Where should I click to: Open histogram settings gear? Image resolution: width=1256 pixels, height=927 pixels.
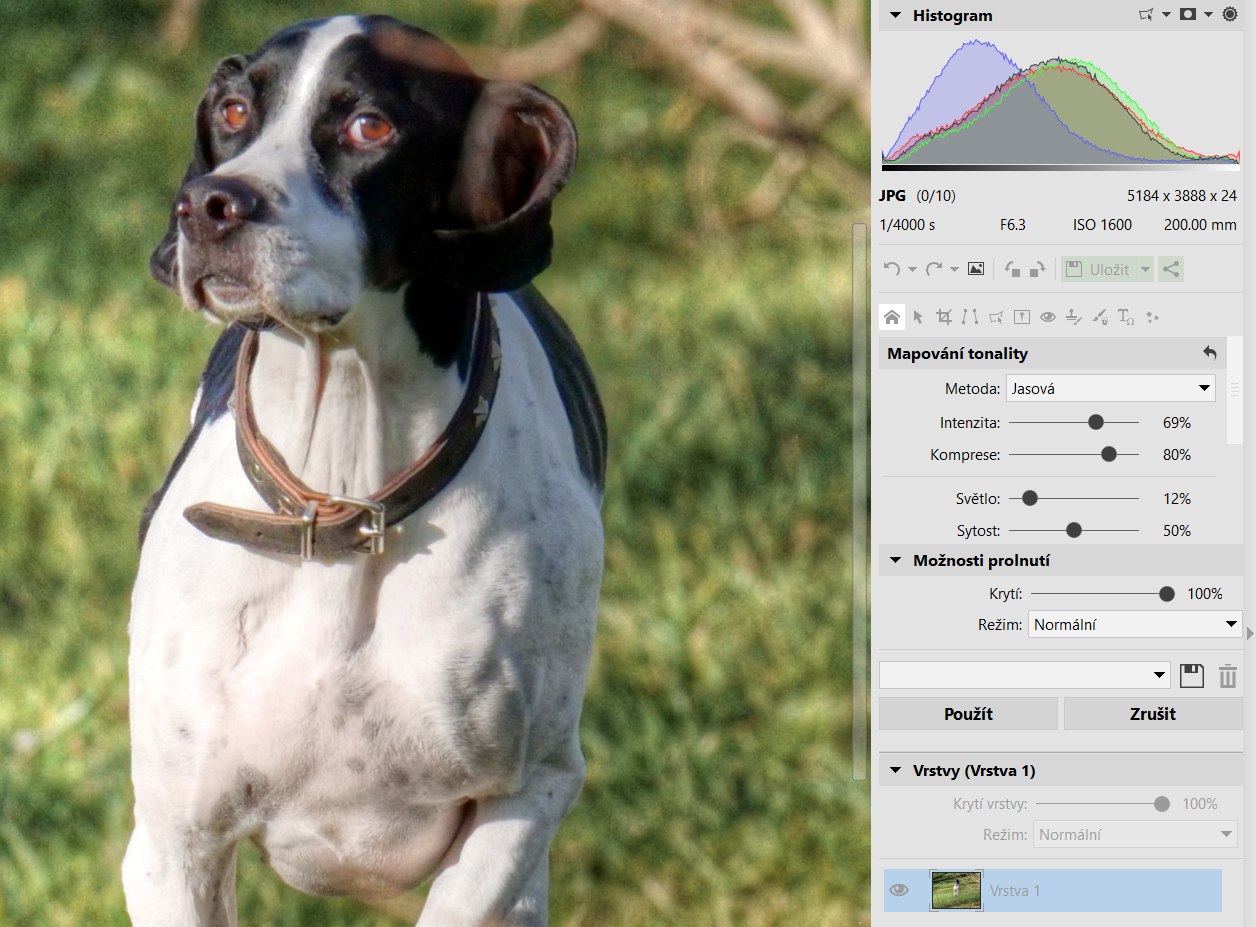1229,15
